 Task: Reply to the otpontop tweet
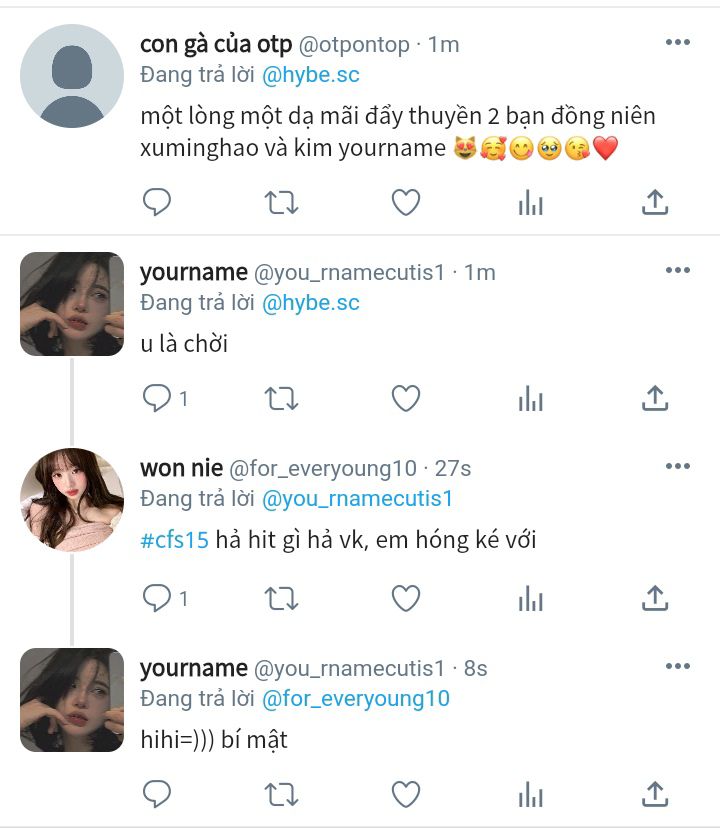coord(157,202)
